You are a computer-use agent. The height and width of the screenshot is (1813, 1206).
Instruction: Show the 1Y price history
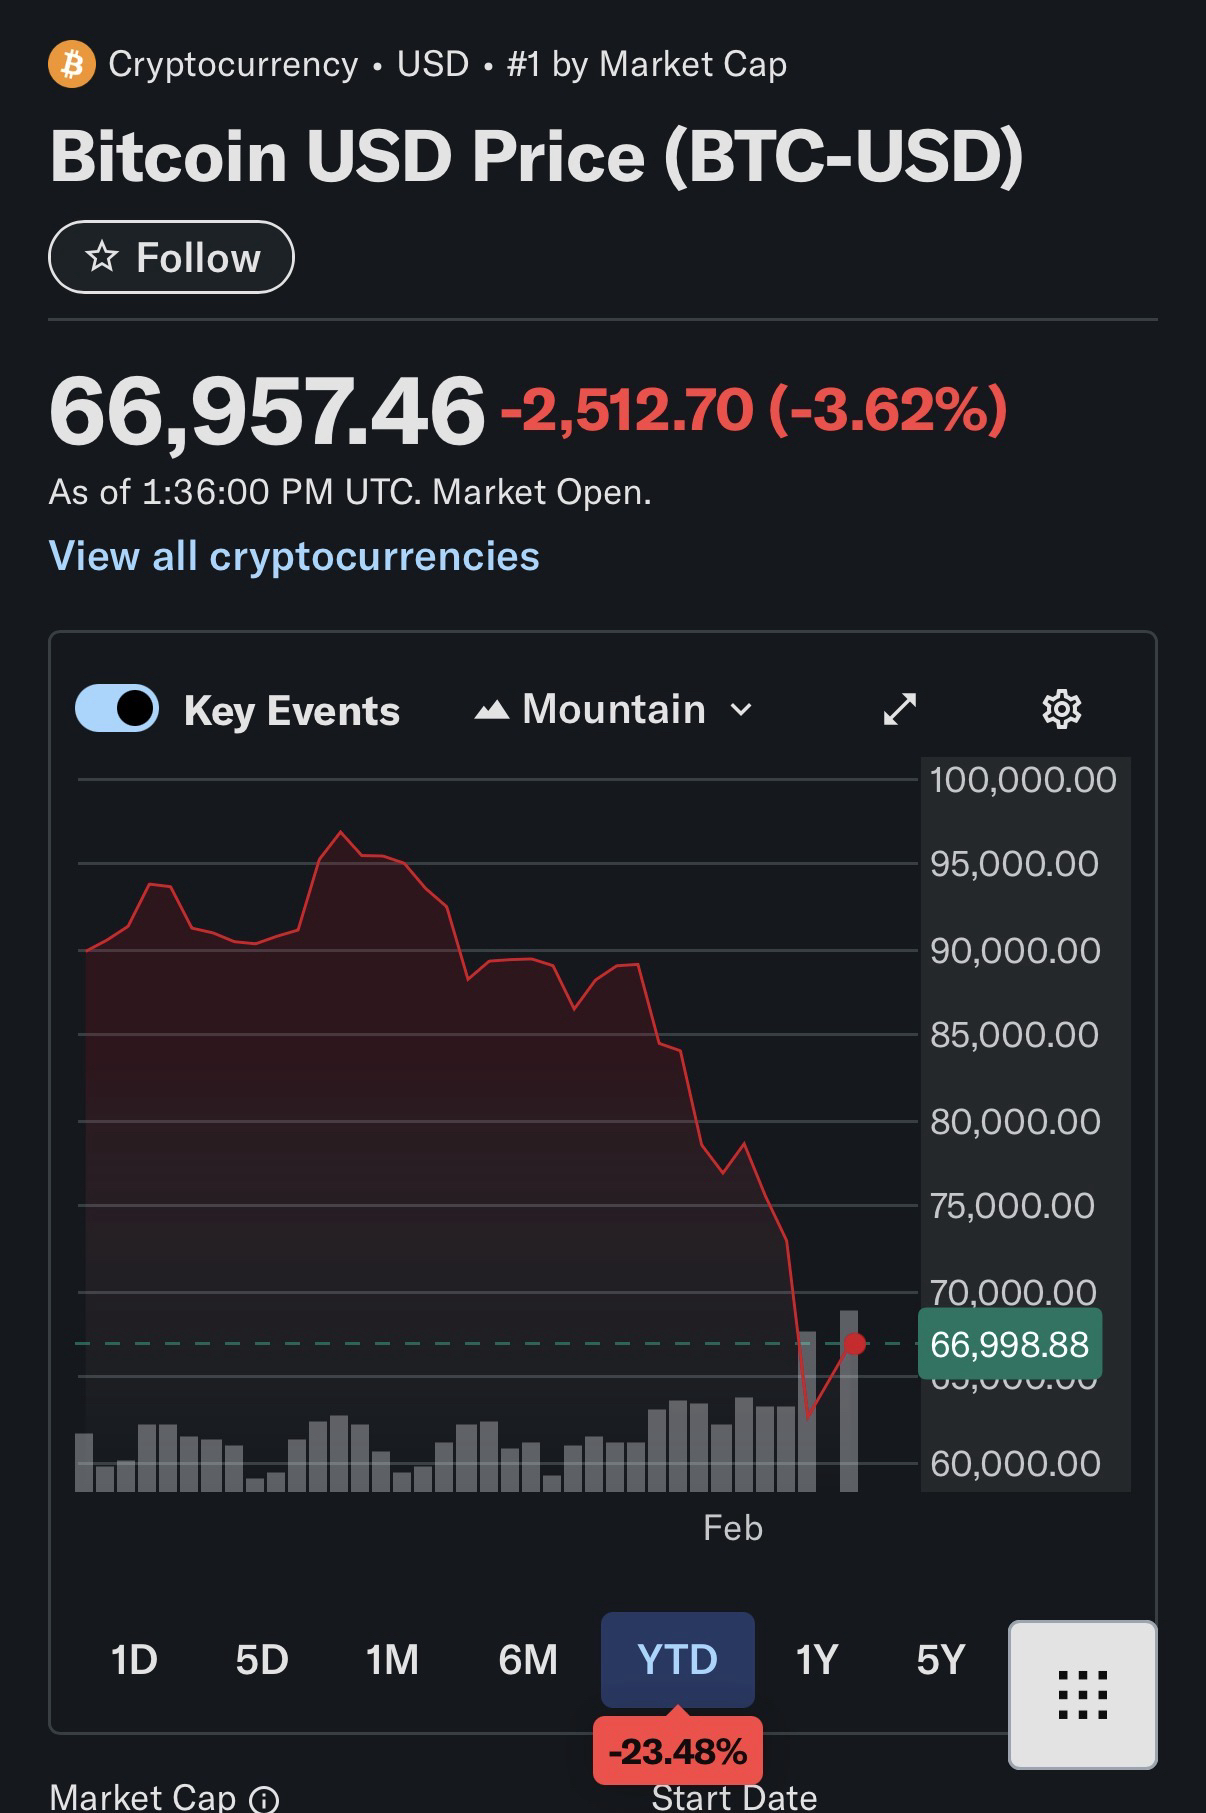(x=816, y=1660)
